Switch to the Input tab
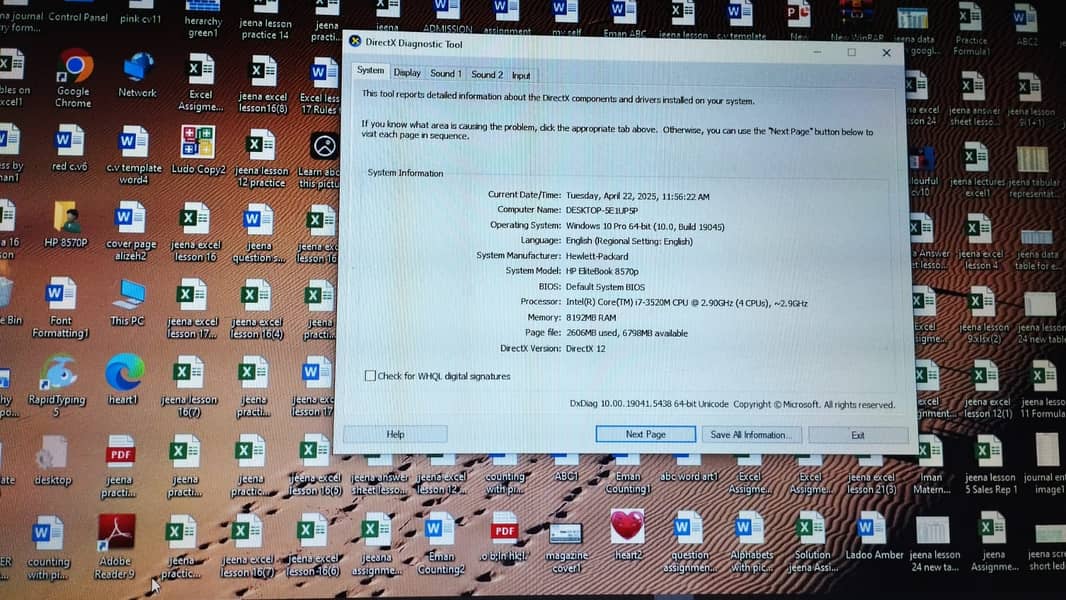Viewport: 1066px width, 600px height. click(x=521, y=75)
